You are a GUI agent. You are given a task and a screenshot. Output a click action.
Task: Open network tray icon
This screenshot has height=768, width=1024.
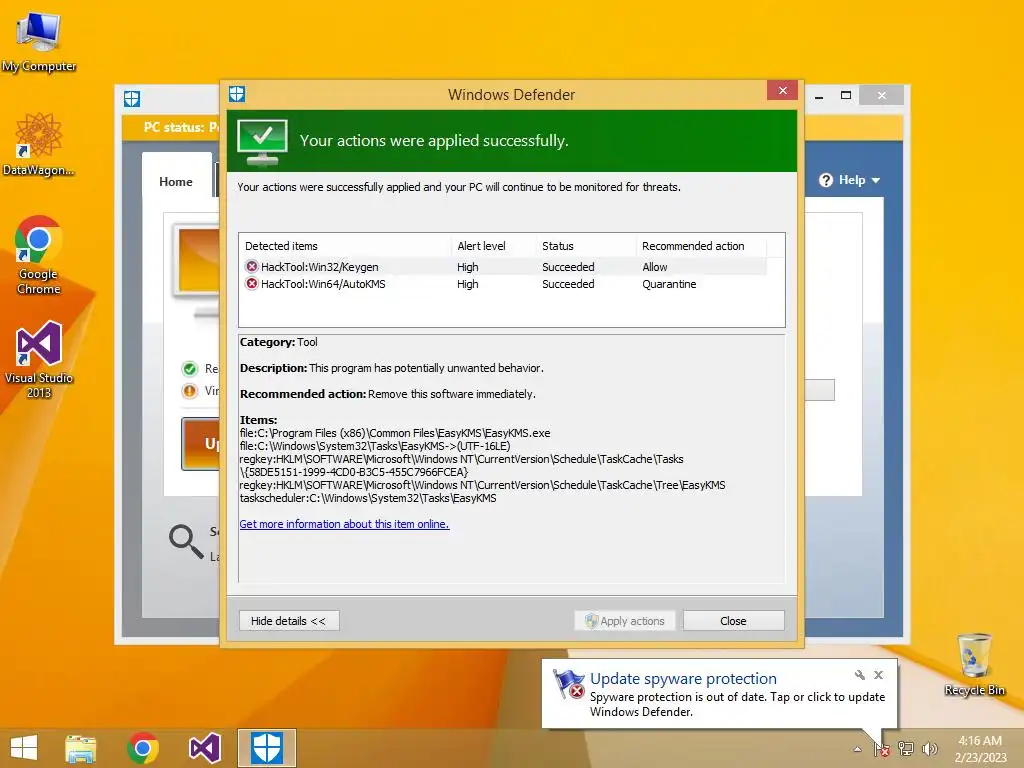click(x=906, y=749)
